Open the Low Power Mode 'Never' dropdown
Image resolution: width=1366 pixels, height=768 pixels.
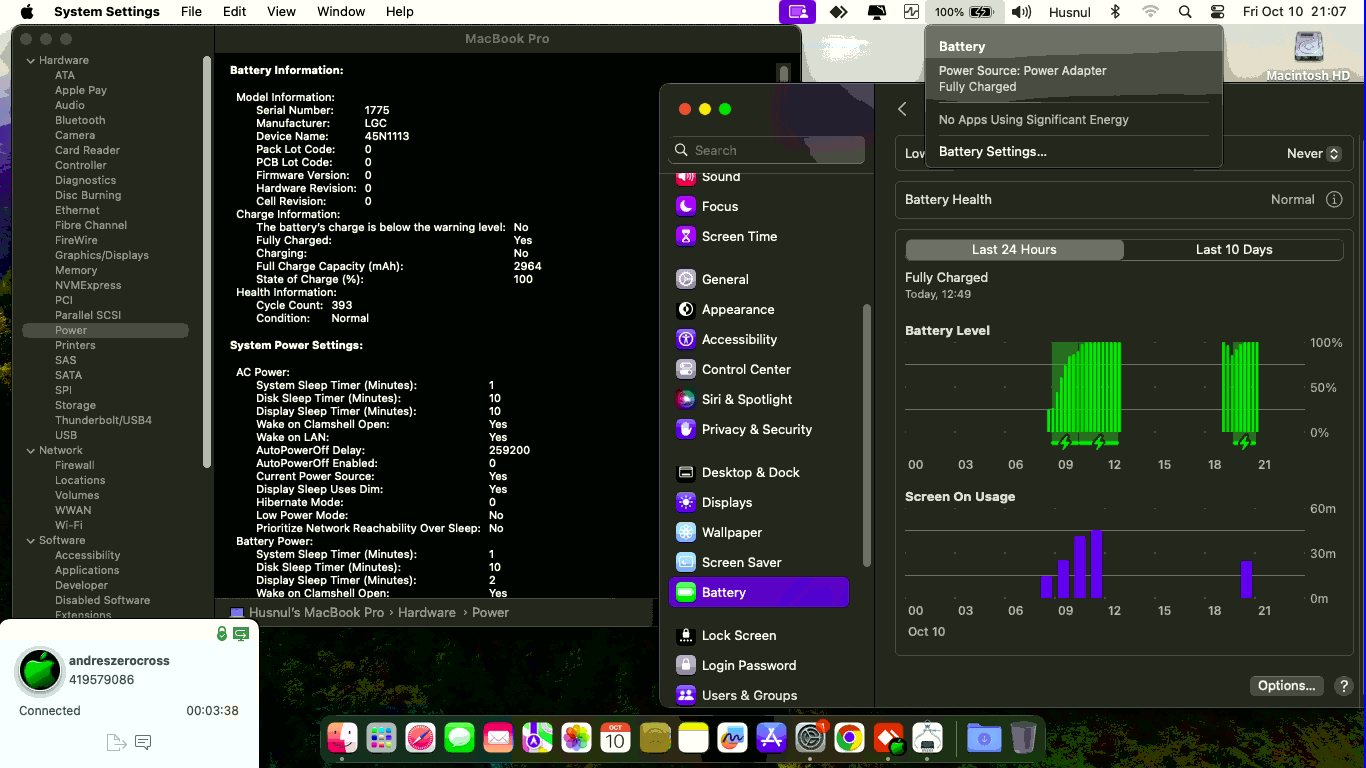pos(1313,153)
